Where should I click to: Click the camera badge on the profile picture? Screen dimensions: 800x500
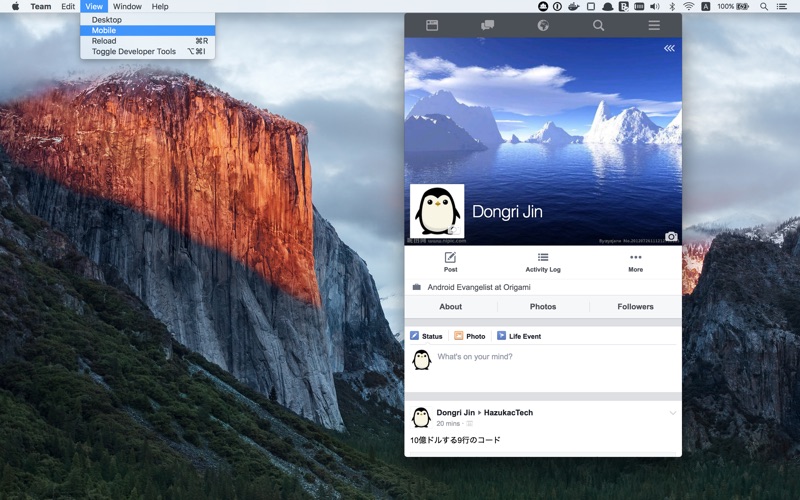click(455, 230)
